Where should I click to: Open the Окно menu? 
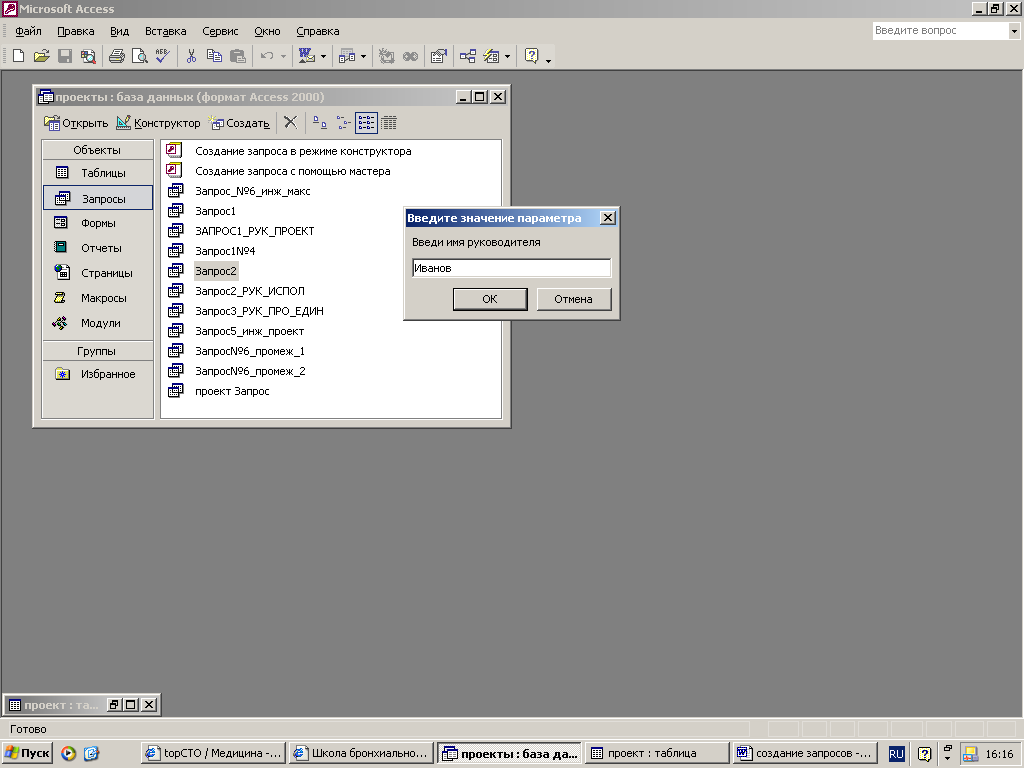[267, 31]
